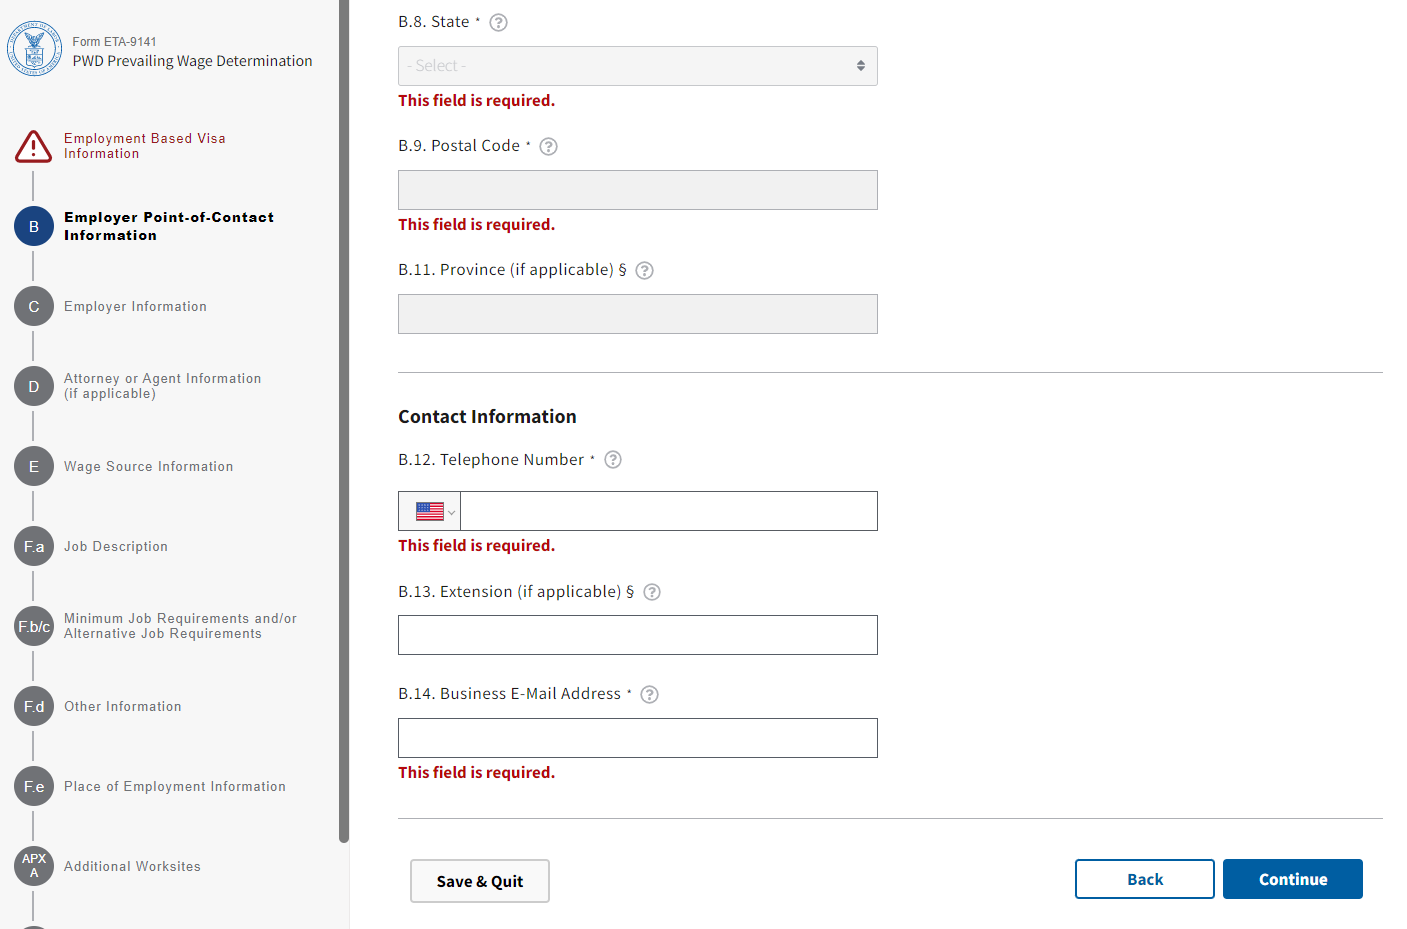Jump to step F.a Job Description

click(x=116, y=547)
